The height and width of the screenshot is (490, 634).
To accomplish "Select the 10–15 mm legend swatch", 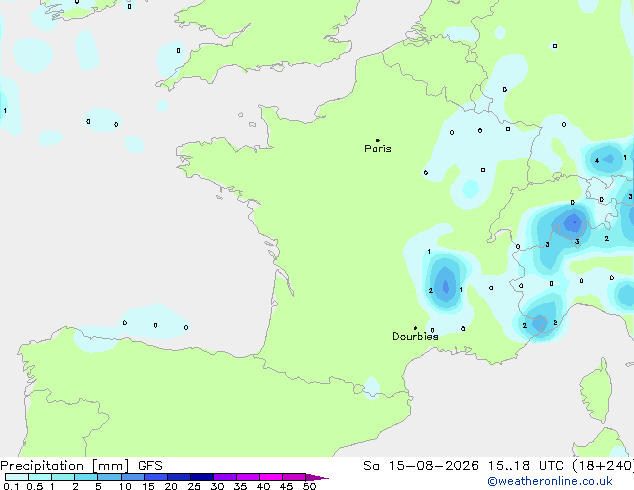I will [x=133, y=477].
